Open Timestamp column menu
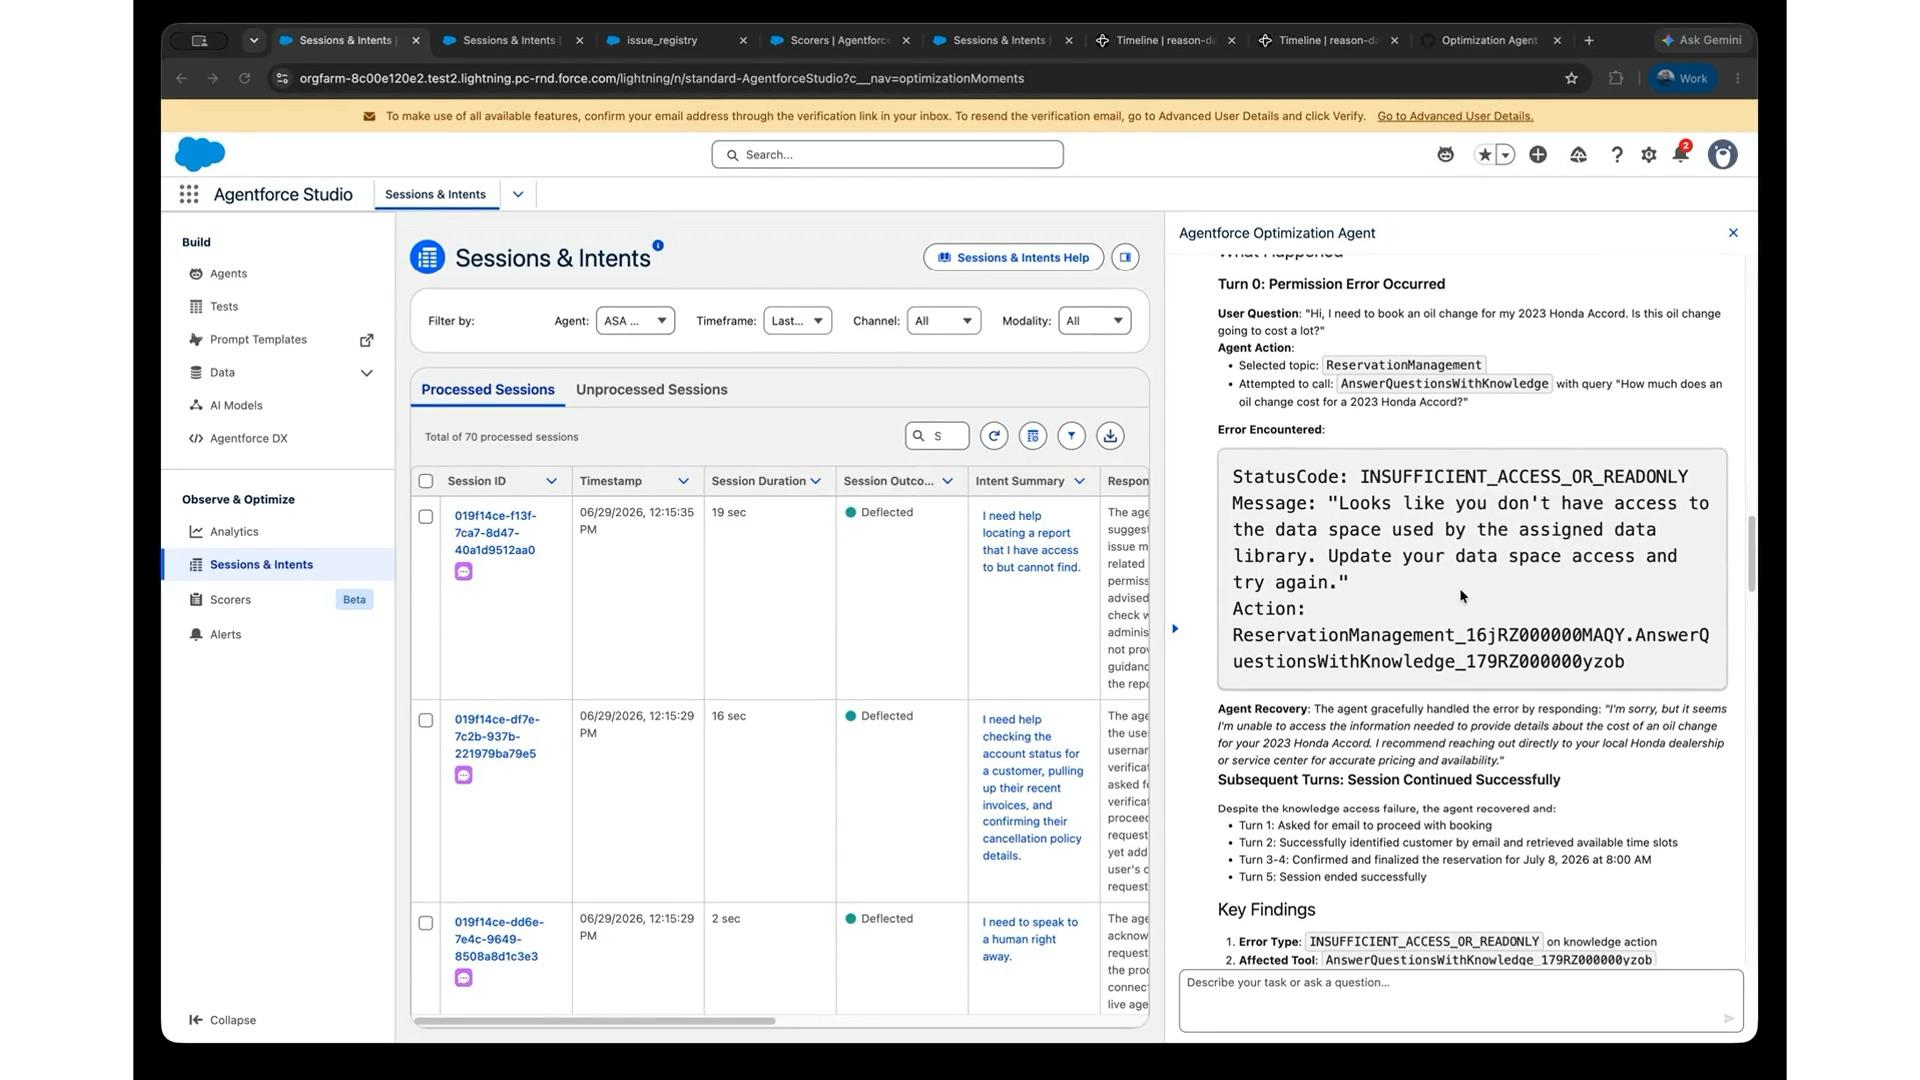1920x1080 pixels. pyautogui.click(x=683, y=481)
